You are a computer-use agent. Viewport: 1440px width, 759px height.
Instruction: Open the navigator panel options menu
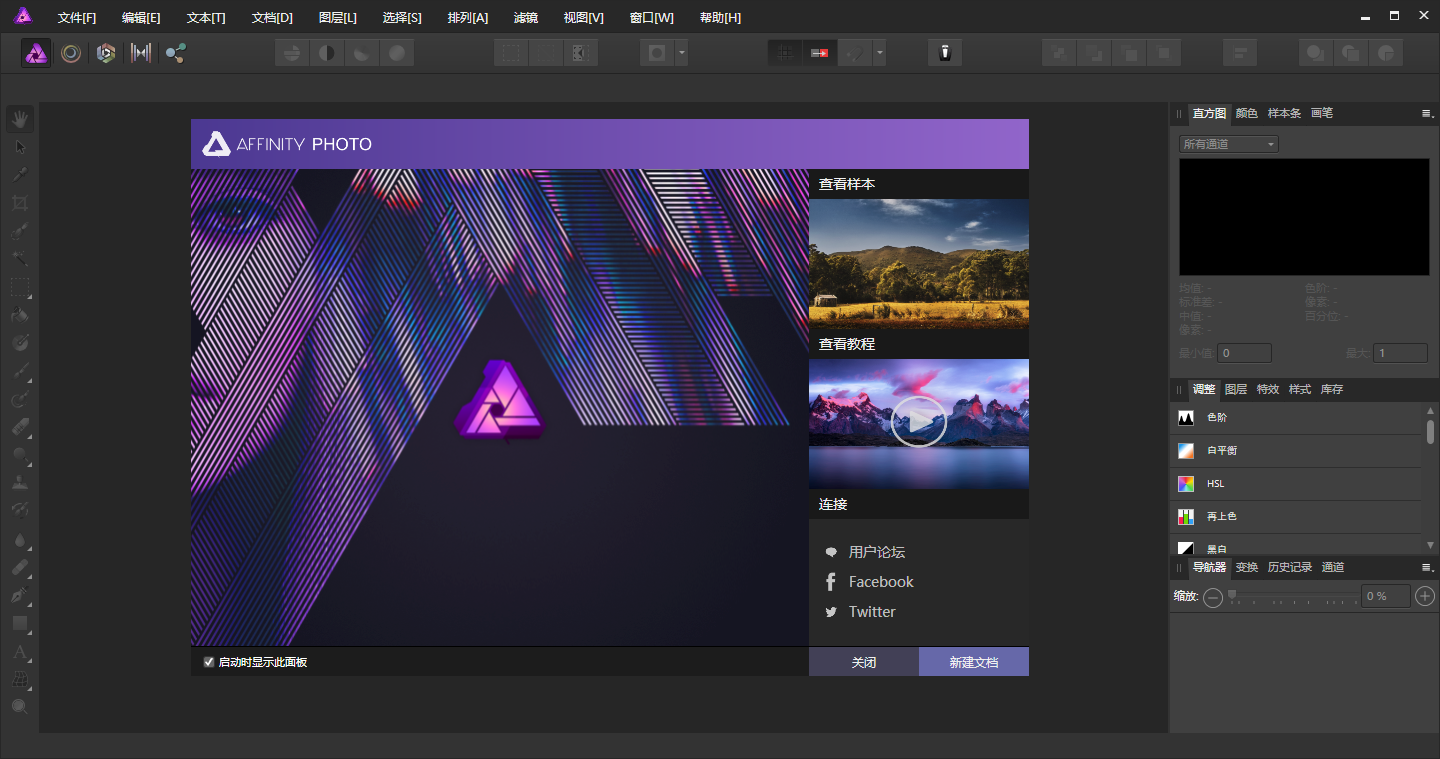point(1427,567)
